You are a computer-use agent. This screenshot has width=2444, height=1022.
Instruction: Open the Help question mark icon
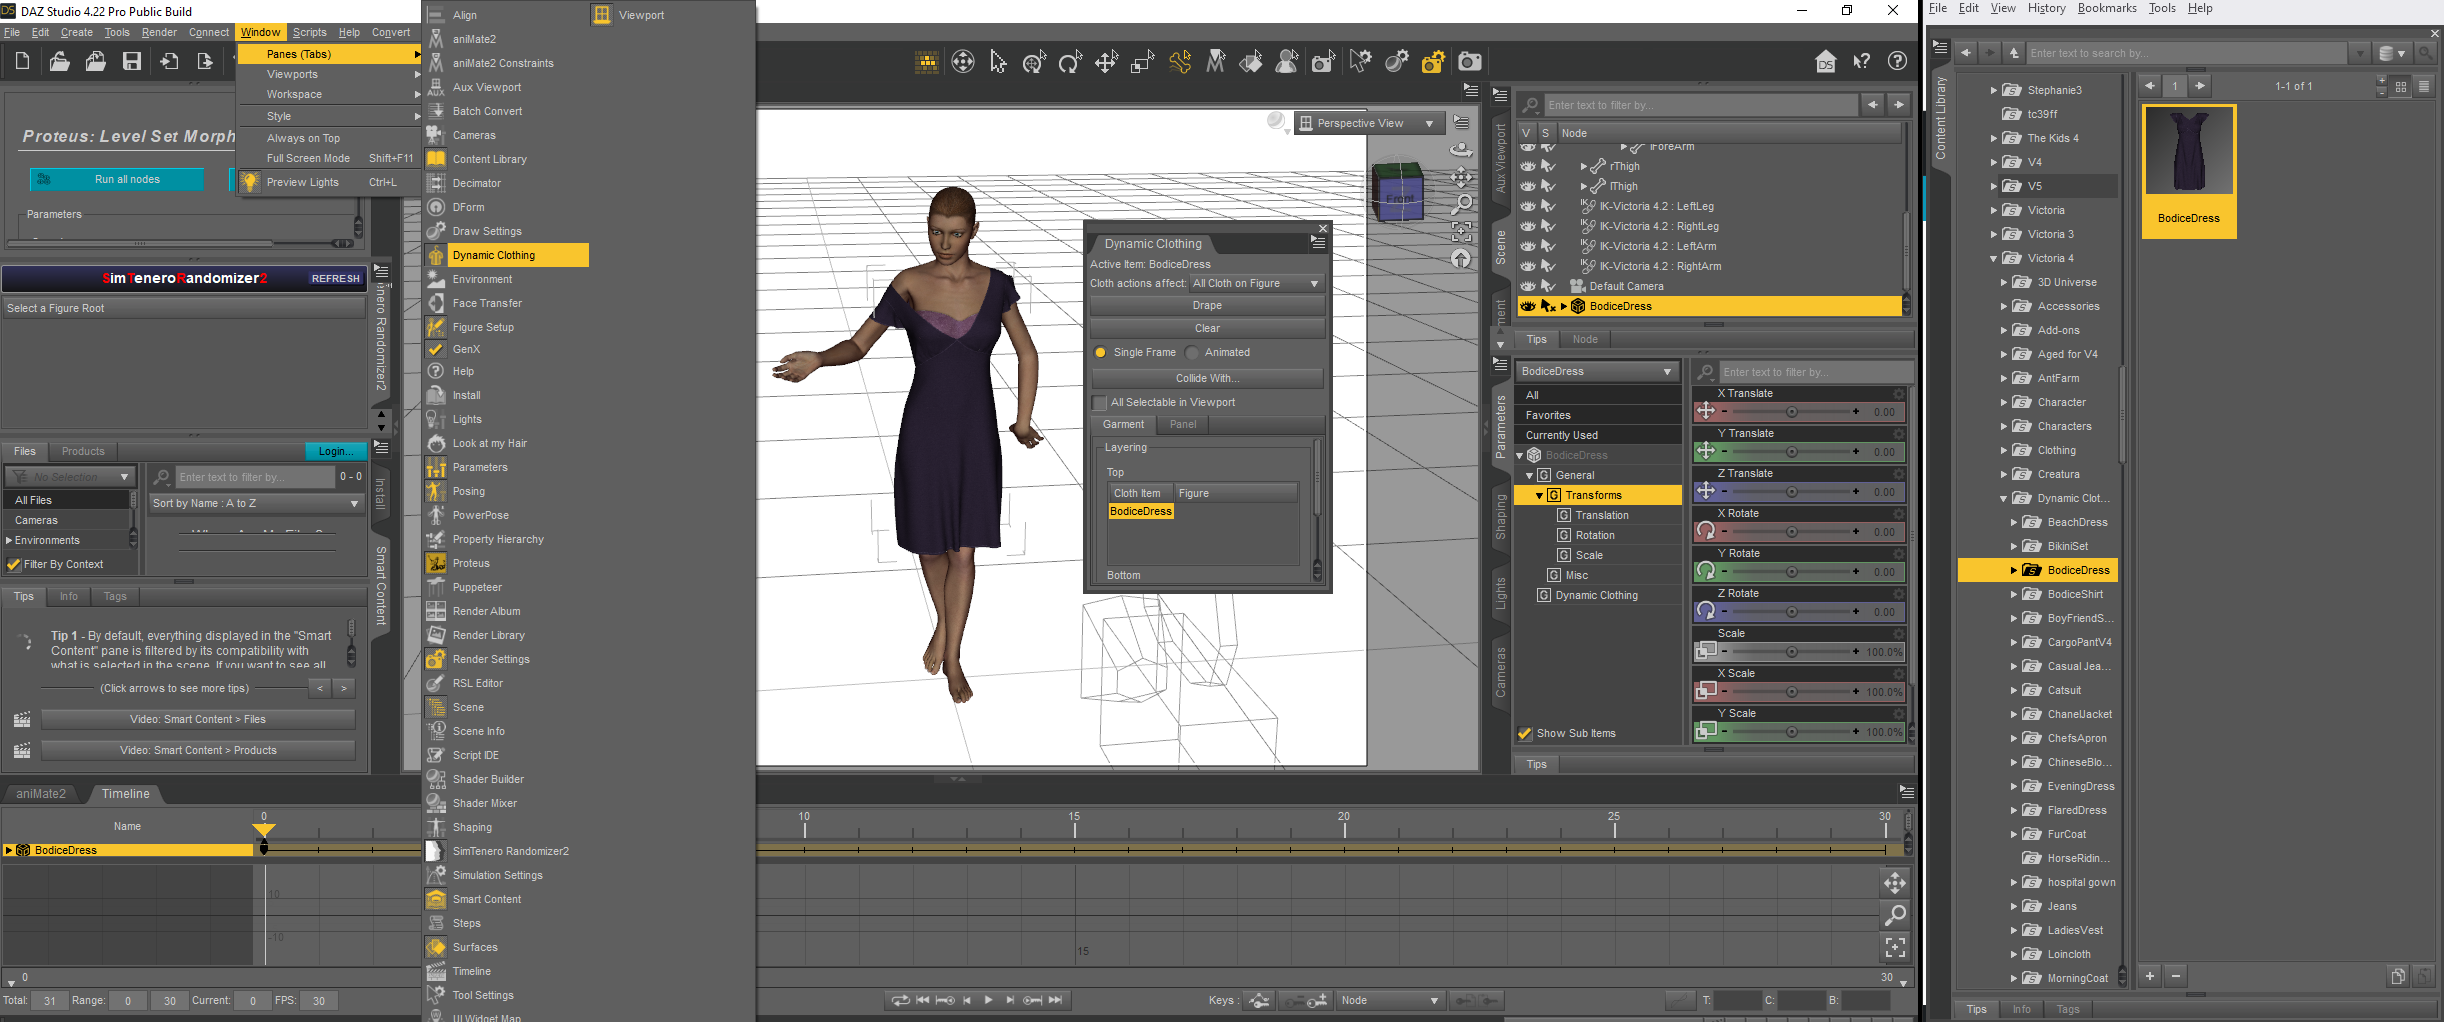(1898, 61)
